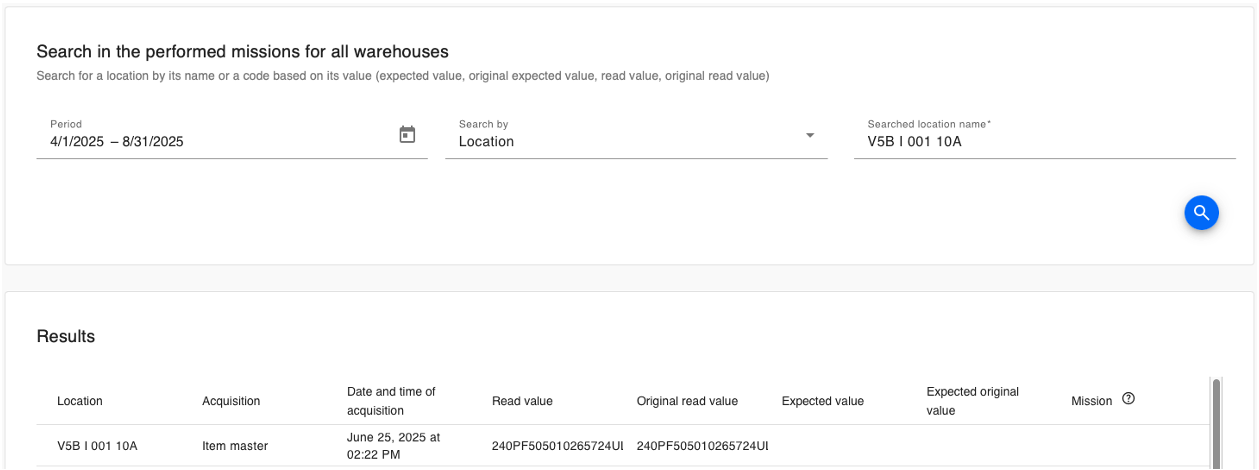
Task: Click the June 25, 2025 date cell
Action: click(393, 446)
